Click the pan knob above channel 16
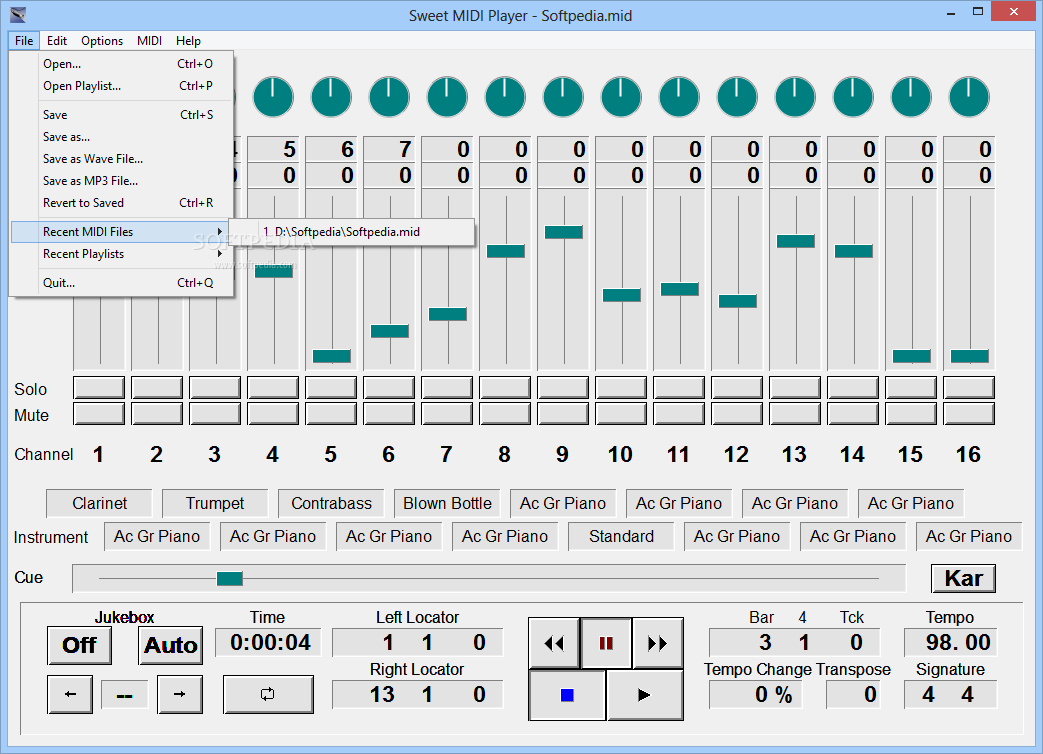 pyautogui.click(x=968, y=97)
